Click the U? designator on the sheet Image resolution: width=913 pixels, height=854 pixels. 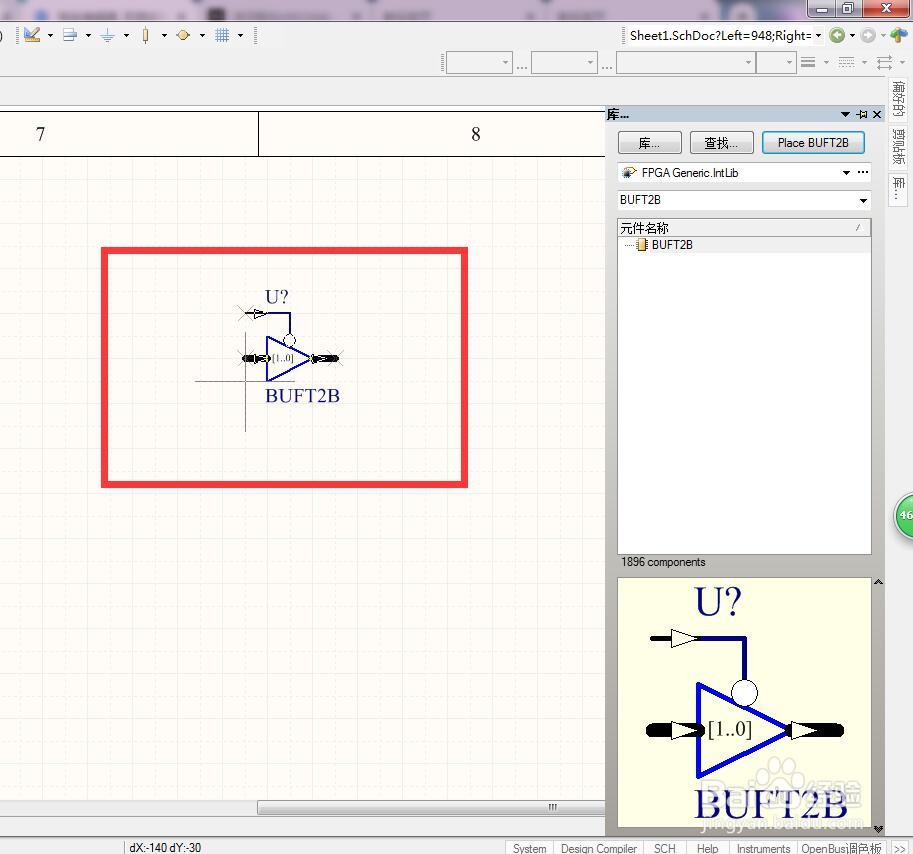click(277, 297)
